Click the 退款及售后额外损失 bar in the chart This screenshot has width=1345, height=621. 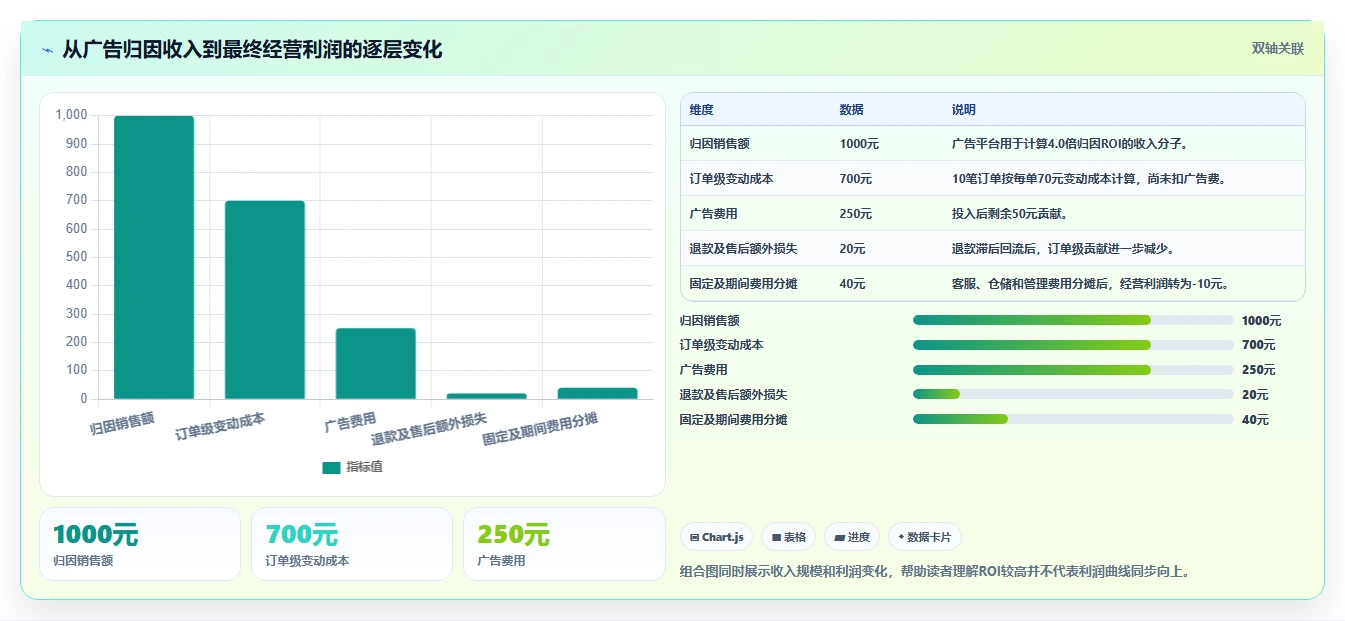[x=486, y=396]
